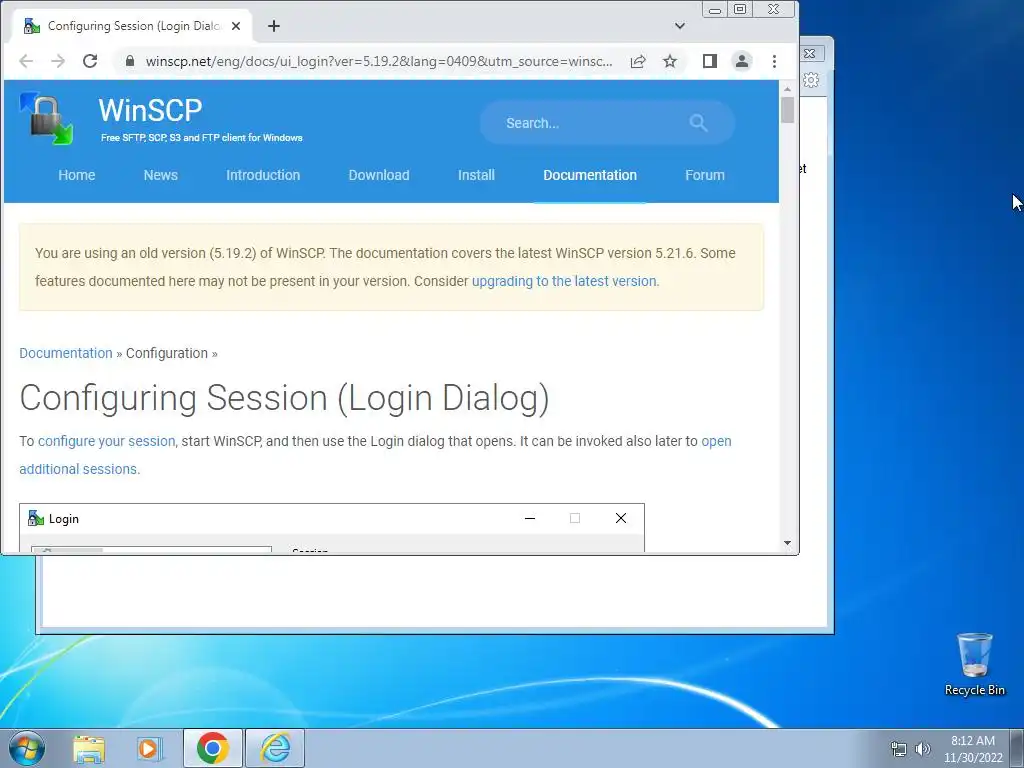The height and width of the screenshot is (768, 1024).
Task: Open the Install menu item
Action: coord(476,175)
